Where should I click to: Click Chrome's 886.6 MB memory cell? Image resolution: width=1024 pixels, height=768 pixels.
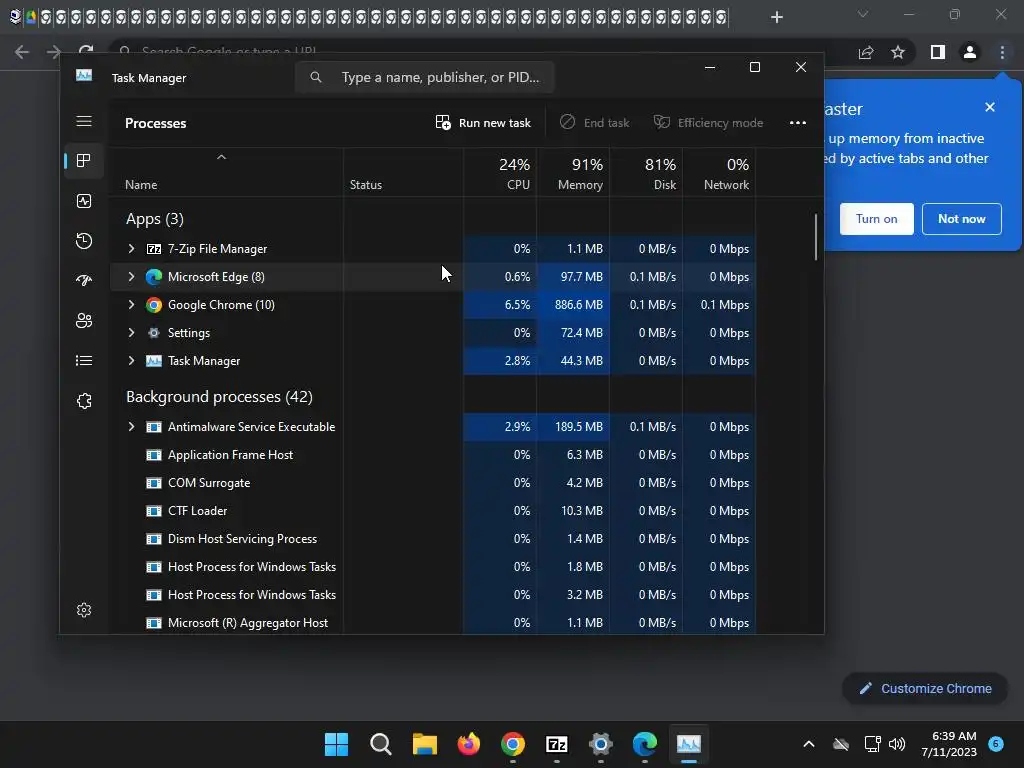573,305
